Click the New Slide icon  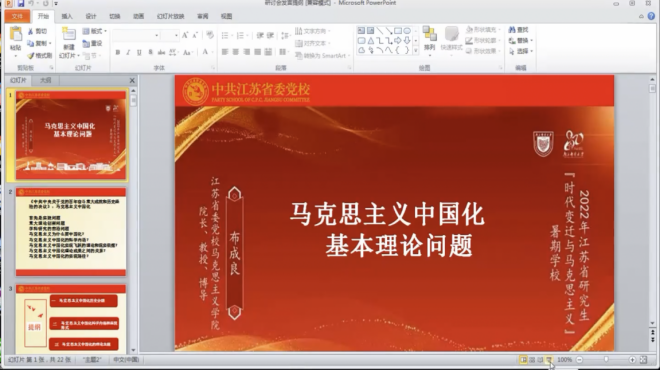[x=69, y=34]
